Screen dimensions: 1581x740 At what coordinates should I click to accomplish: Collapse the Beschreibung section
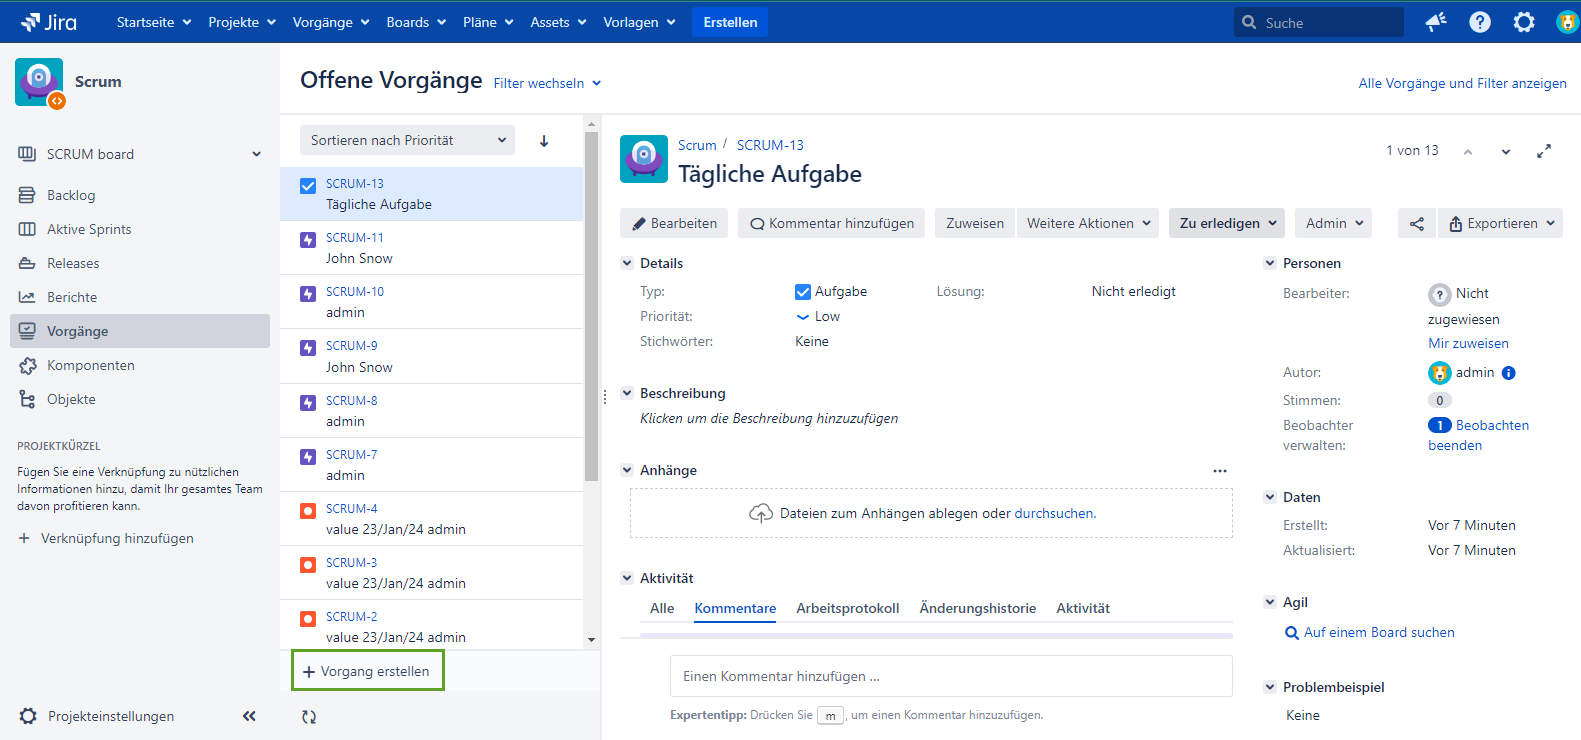click(627, 393)
